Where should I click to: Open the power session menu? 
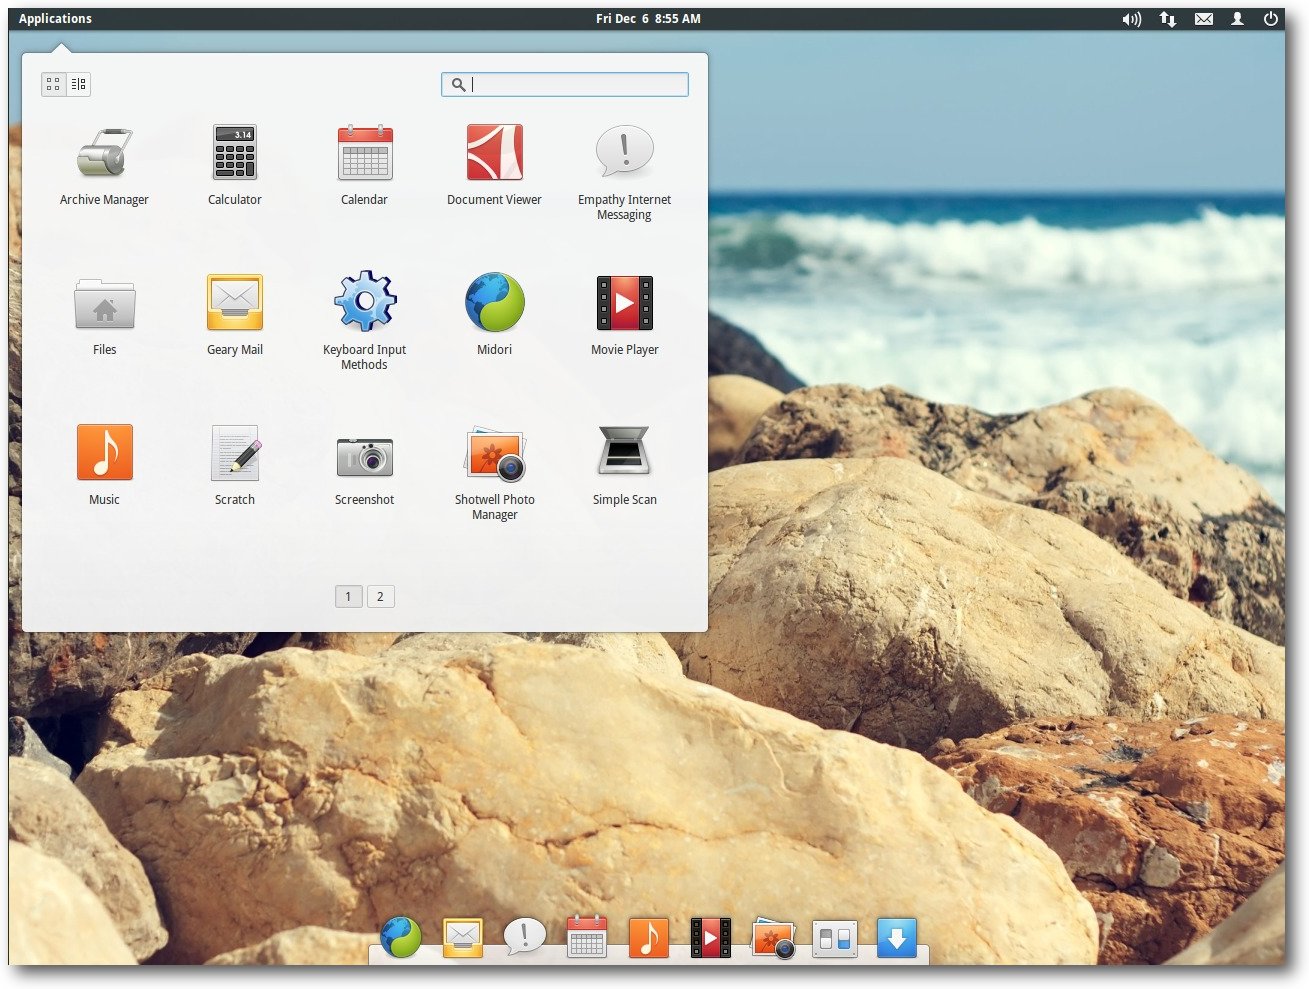point(1271,19)
